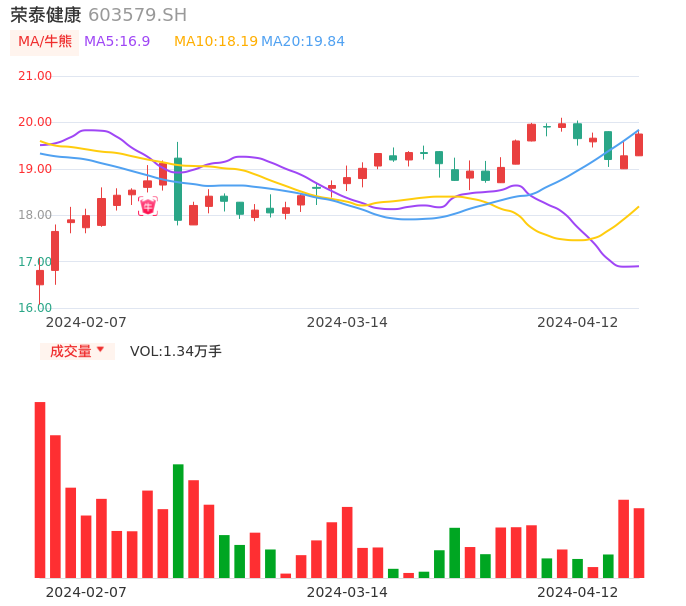Click the tallest green volume bar
686x606 pixels.
178,520
